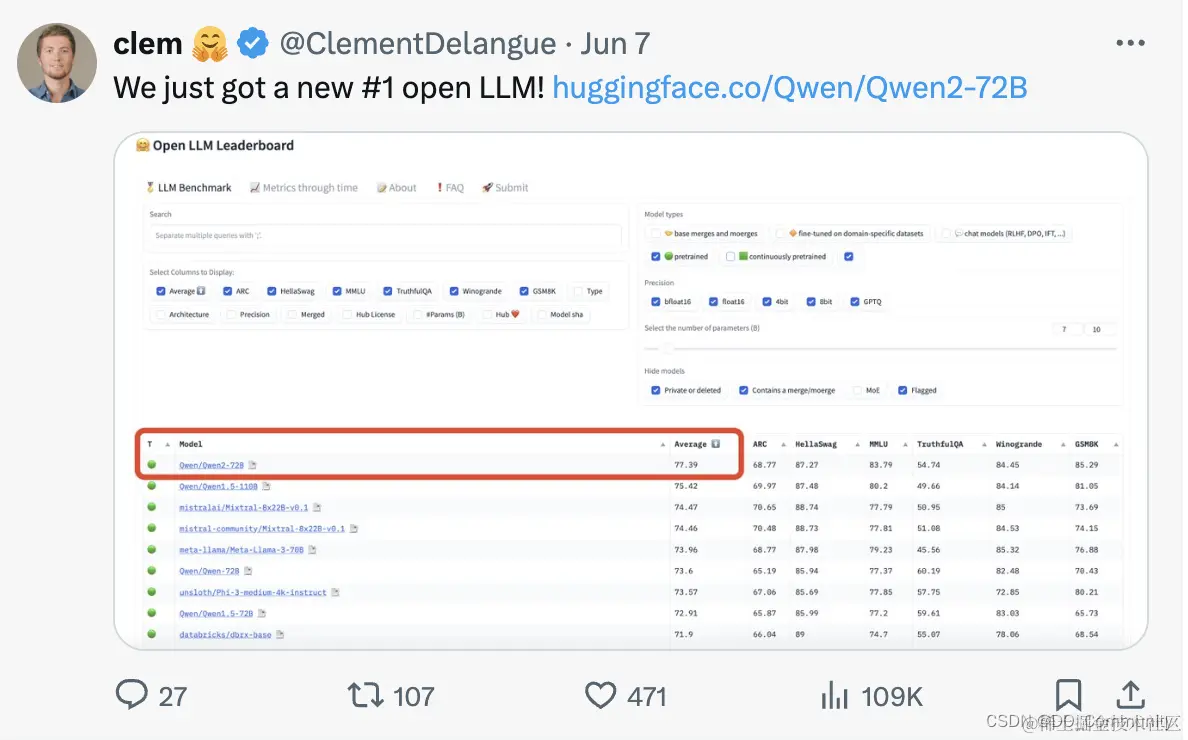Viewport: 1188px width, 740px height.
Task: Open the Qwen/Qwen2-72B model link
Action: 211,465
